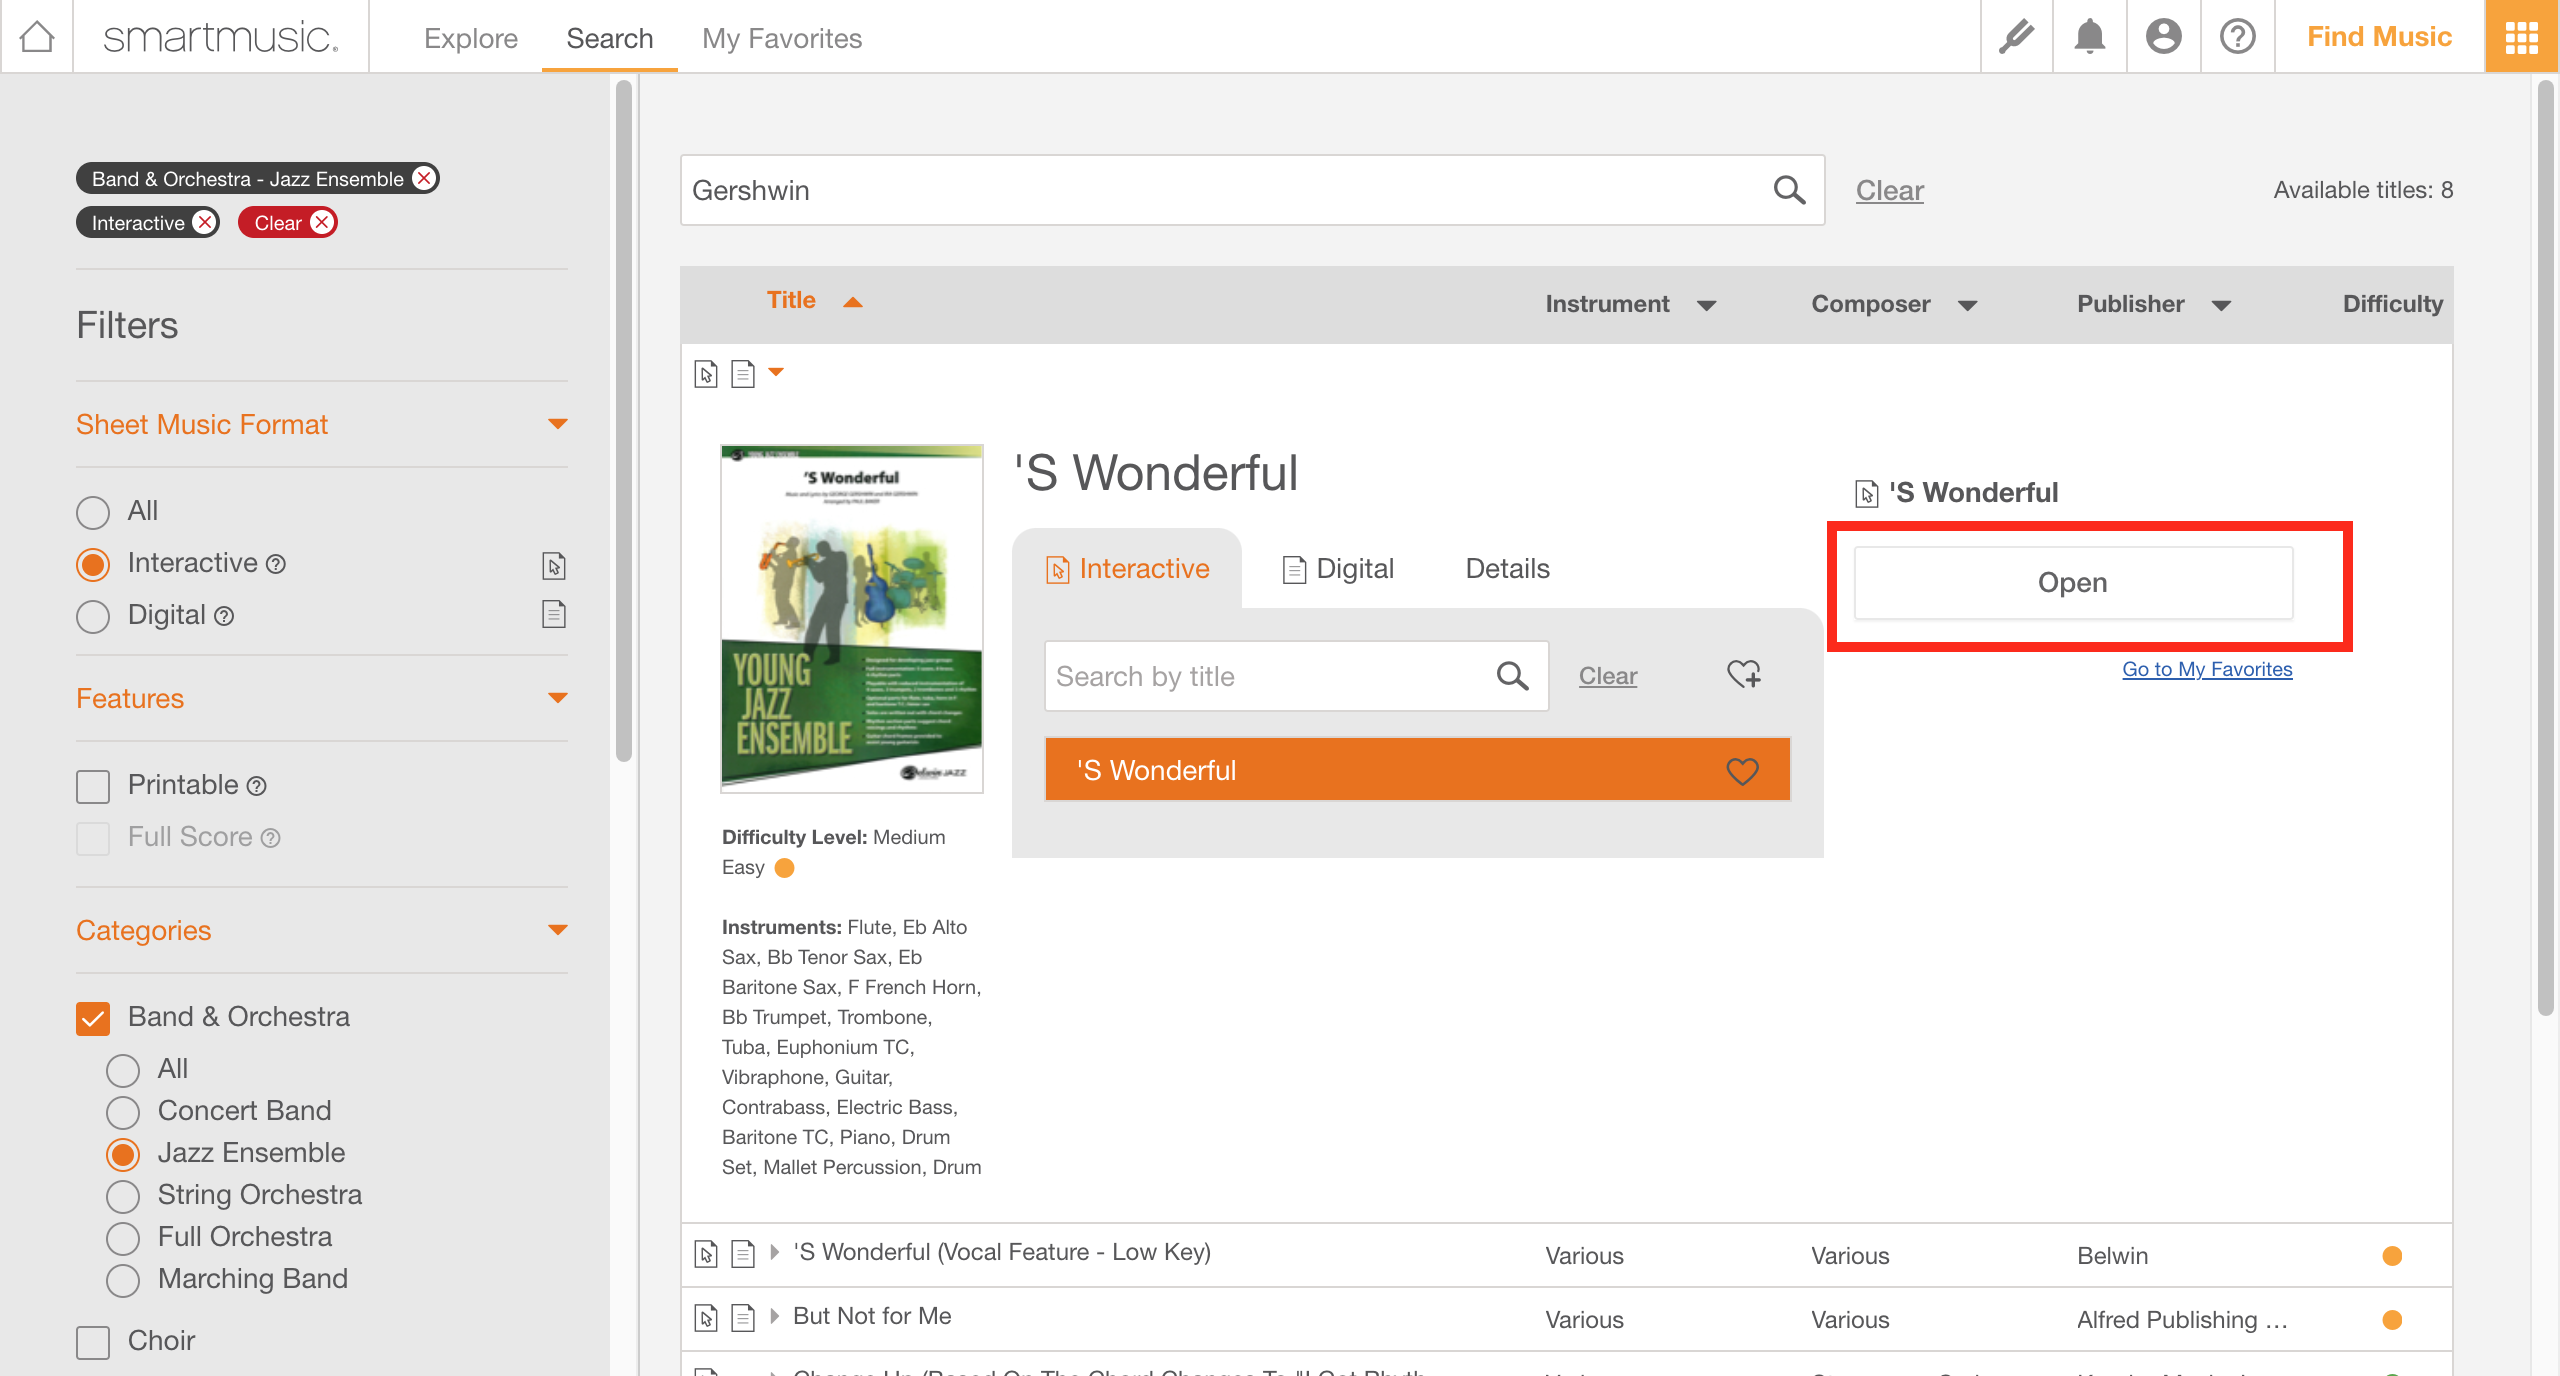
Task: Collapse the Sheet Music Format section
Action: (x=558, y=424)
